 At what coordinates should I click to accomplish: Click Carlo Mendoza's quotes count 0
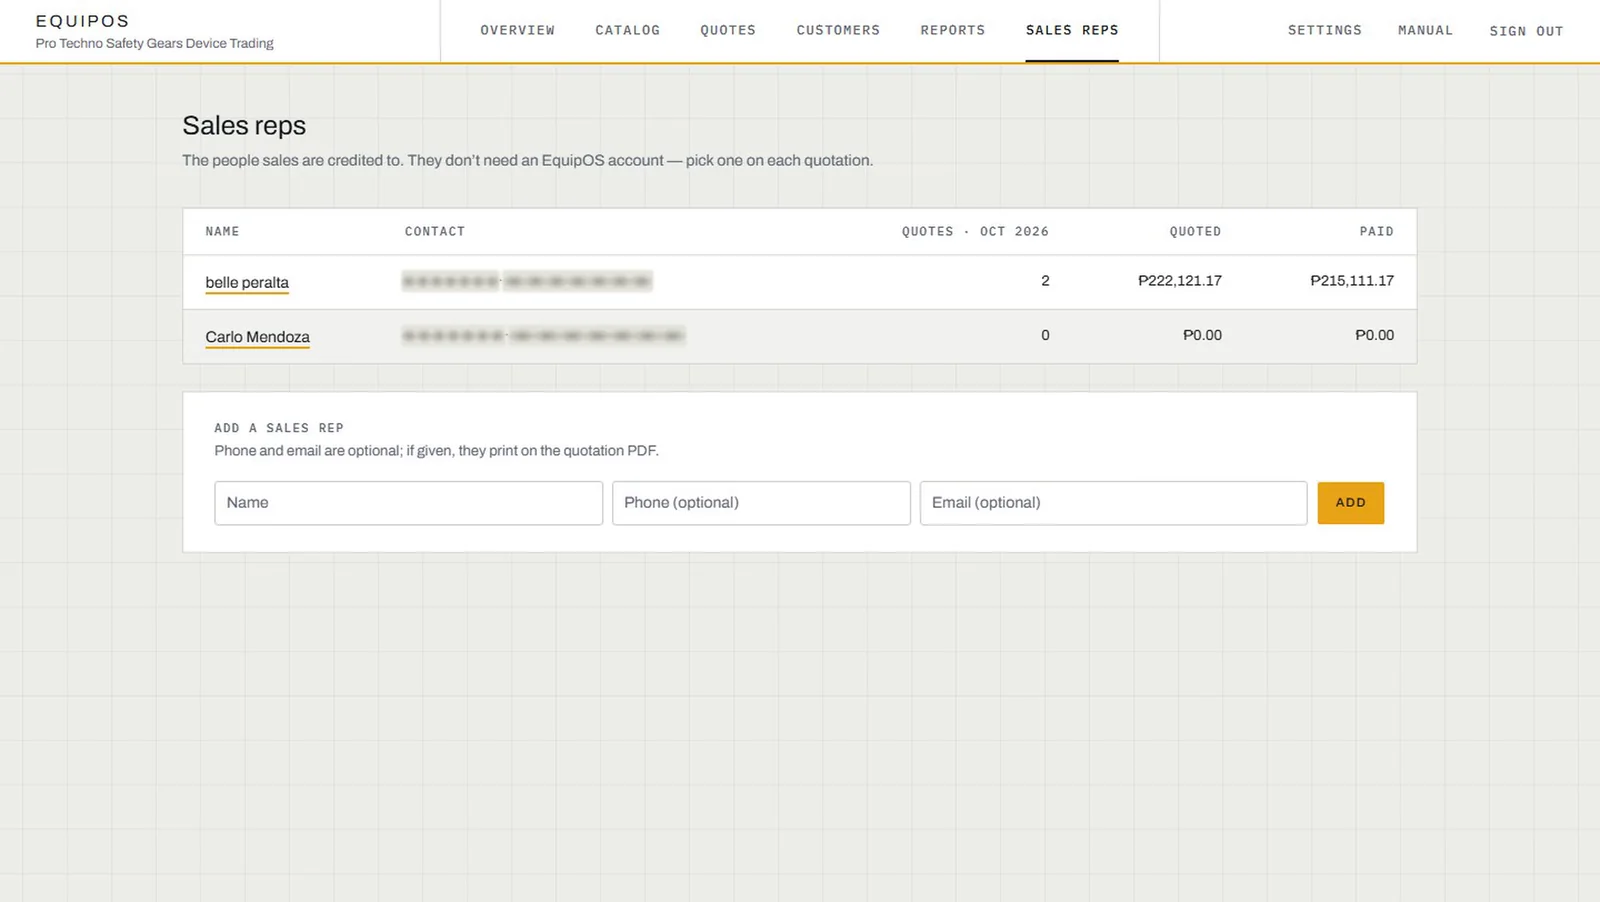[1045, 335]
